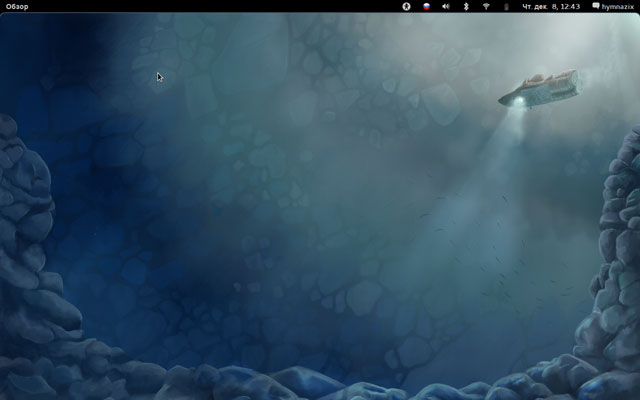Open the Bluetooth status icon
Viewport: 640px width, 400px height.
point(466,7)
